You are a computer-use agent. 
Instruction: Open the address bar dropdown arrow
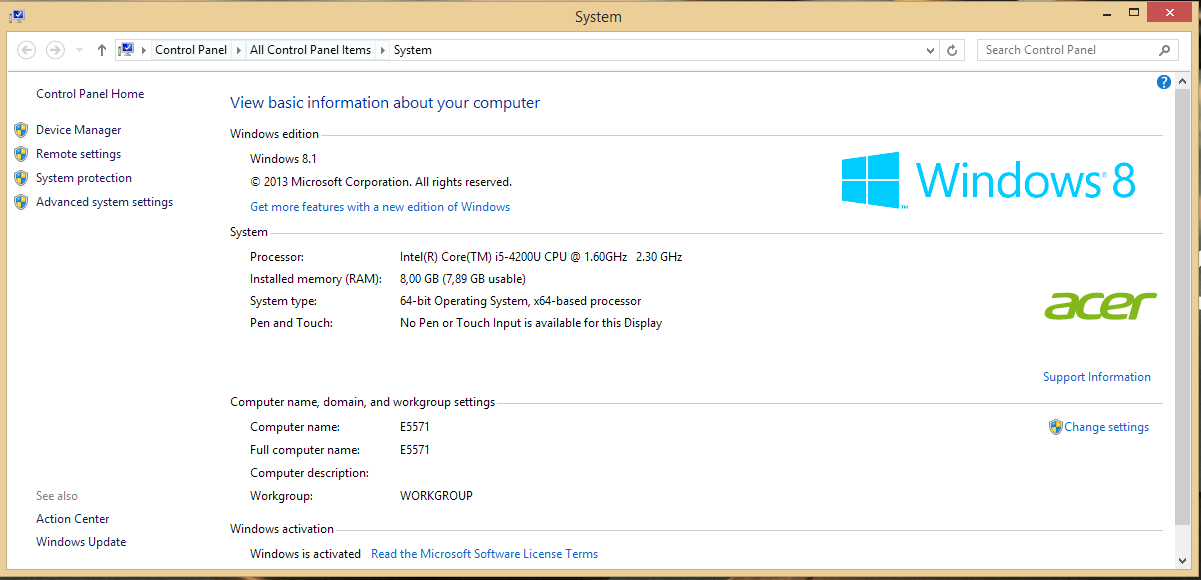(x=930, y=49)
